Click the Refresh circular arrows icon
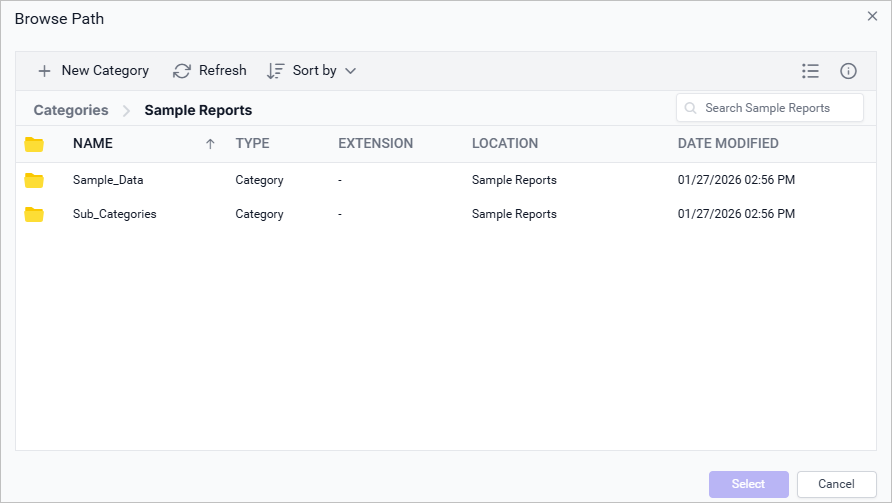Viewport: 892px width, 503px height. click(182, 71)
